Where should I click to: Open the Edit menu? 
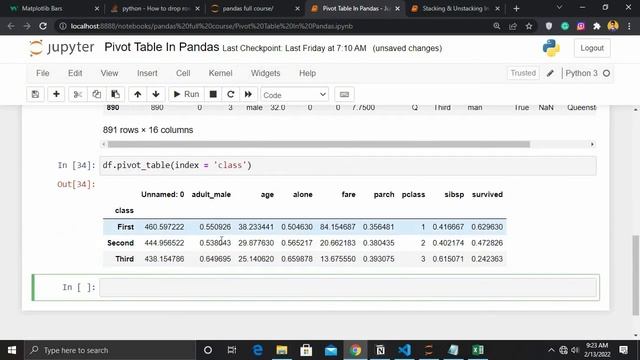click(75, 73)
